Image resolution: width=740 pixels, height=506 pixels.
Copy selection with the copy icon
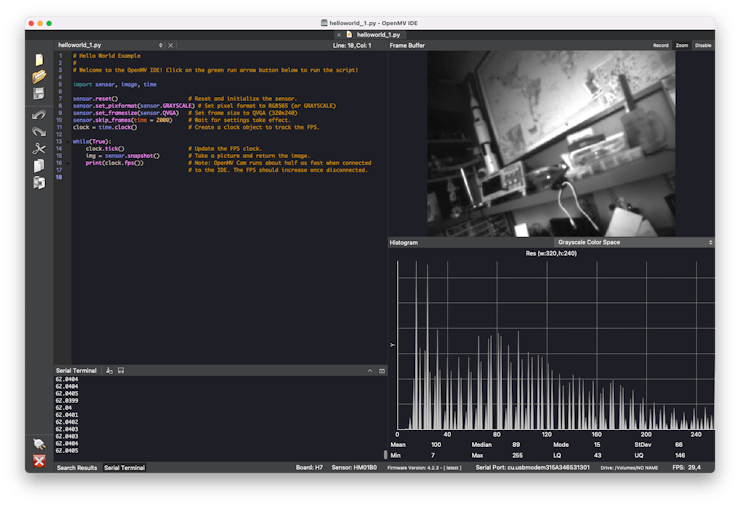click(39, 166)
